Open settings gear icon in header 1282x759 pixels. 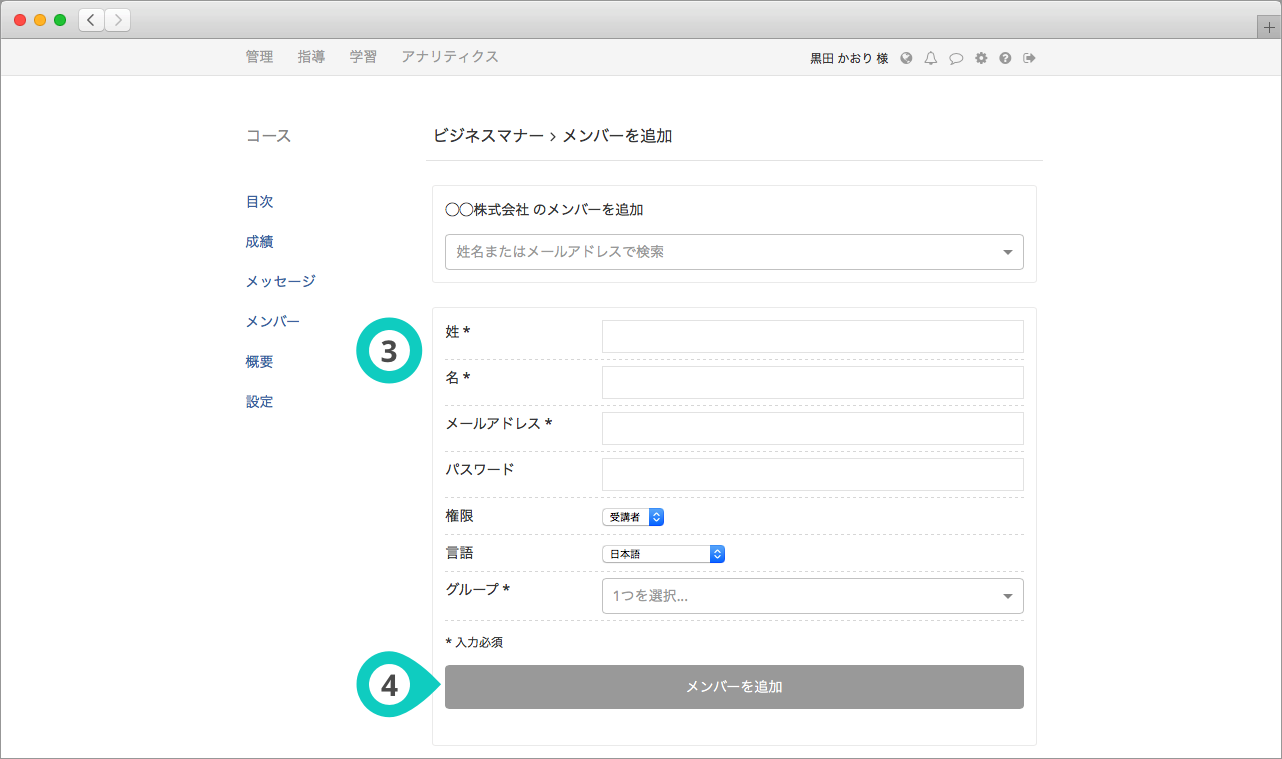tap(981, 58)
